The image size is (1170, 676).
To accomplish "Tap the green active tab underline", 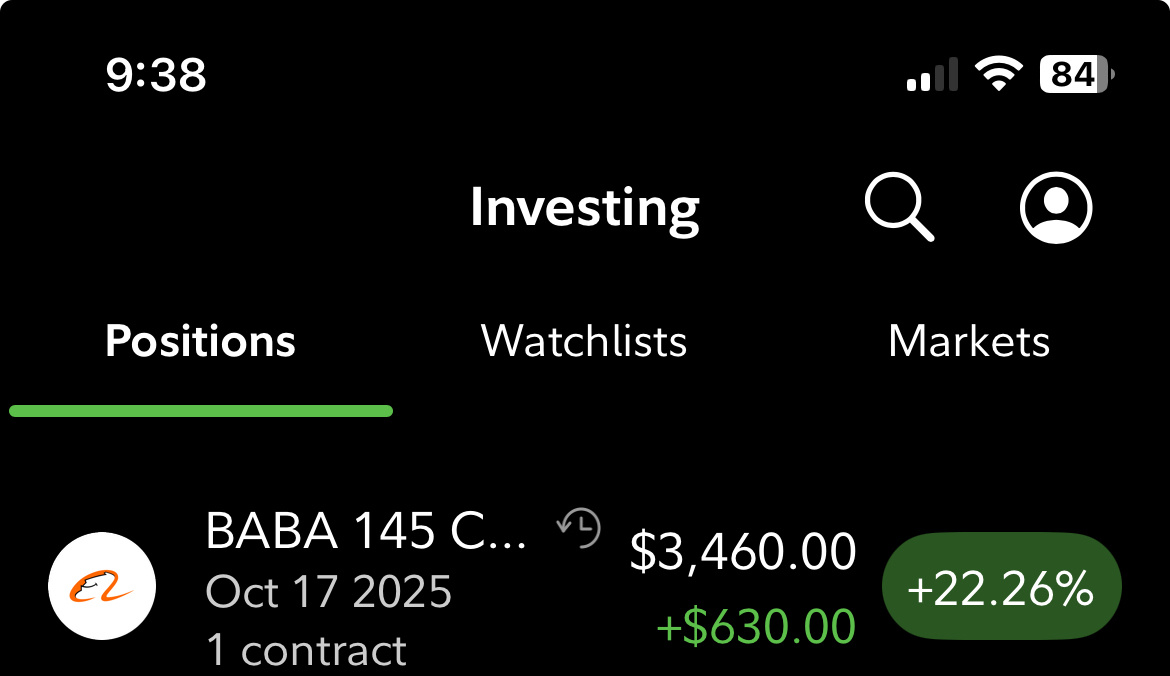I will click(200, 410).
